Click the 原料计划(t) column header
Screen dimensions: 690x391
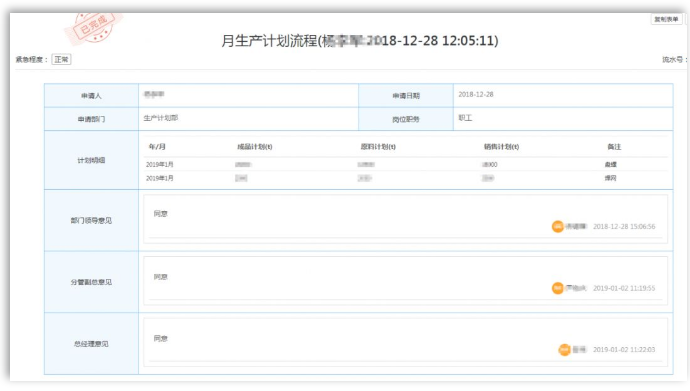pyautogui.click(x=378, y=146)
